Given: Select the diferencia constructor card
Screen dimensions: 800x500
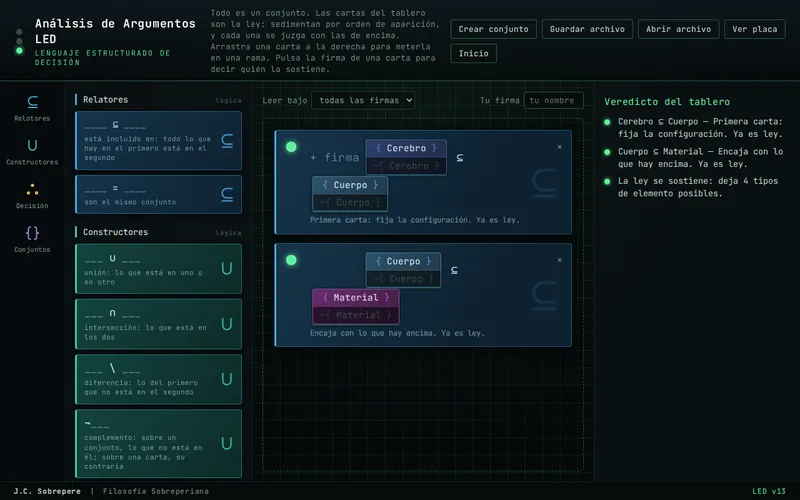Looking at the screenshot, I should point(158,379).
